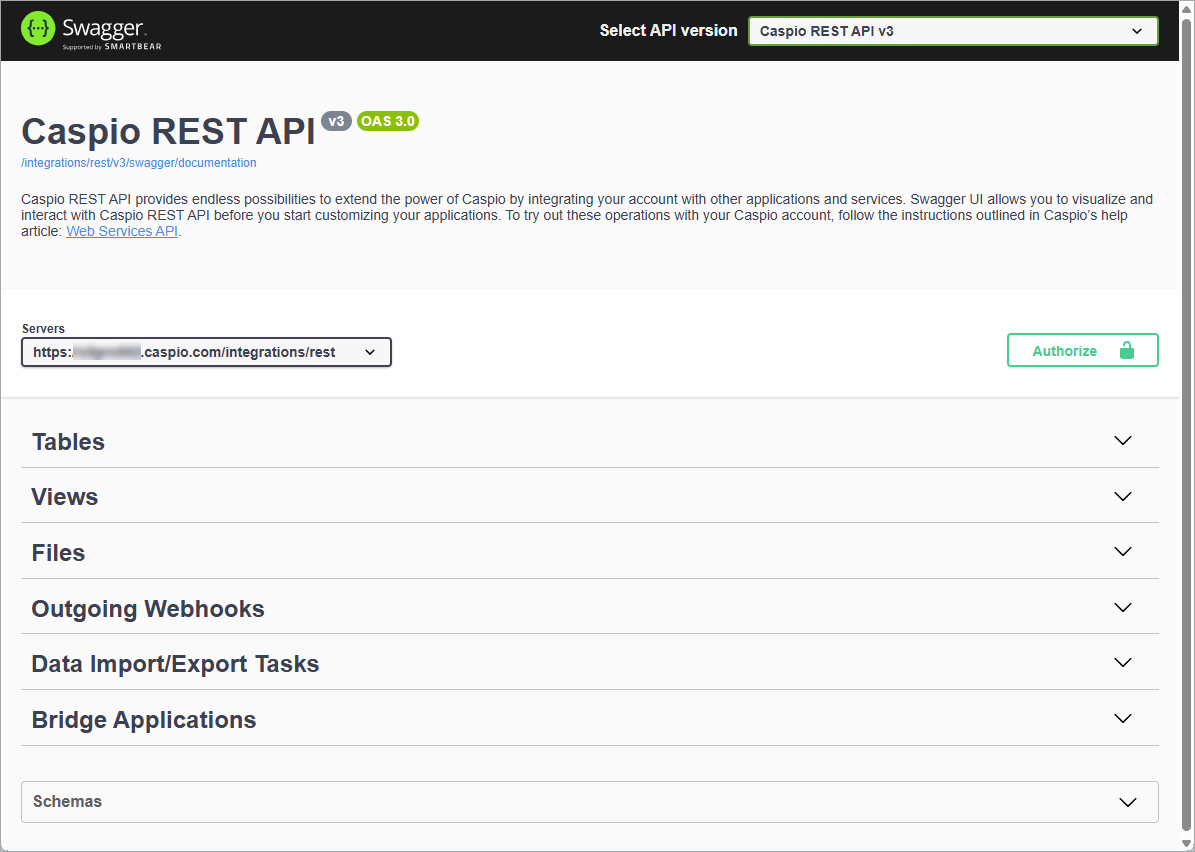
Task: Open the Servers URL dropdown
Action: tap(207, 352)
